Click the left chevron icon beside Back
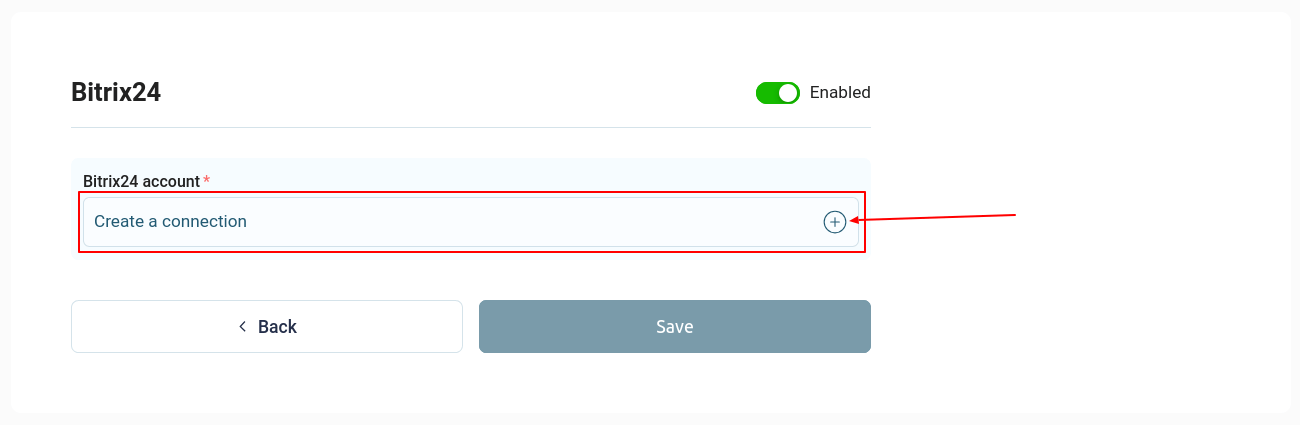The width and height of the screenshot is (1300, 425). pos(242,327)
